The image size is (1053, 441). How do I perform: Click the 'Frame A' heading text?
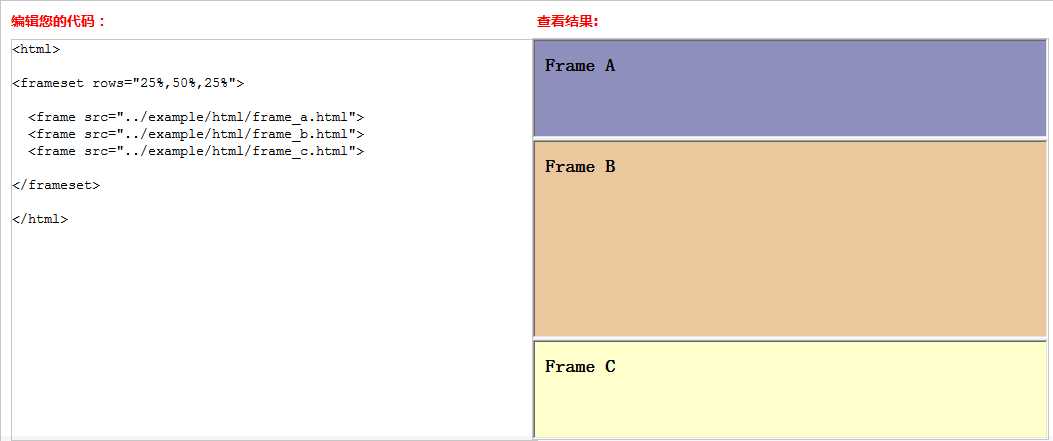click(580, 66)
